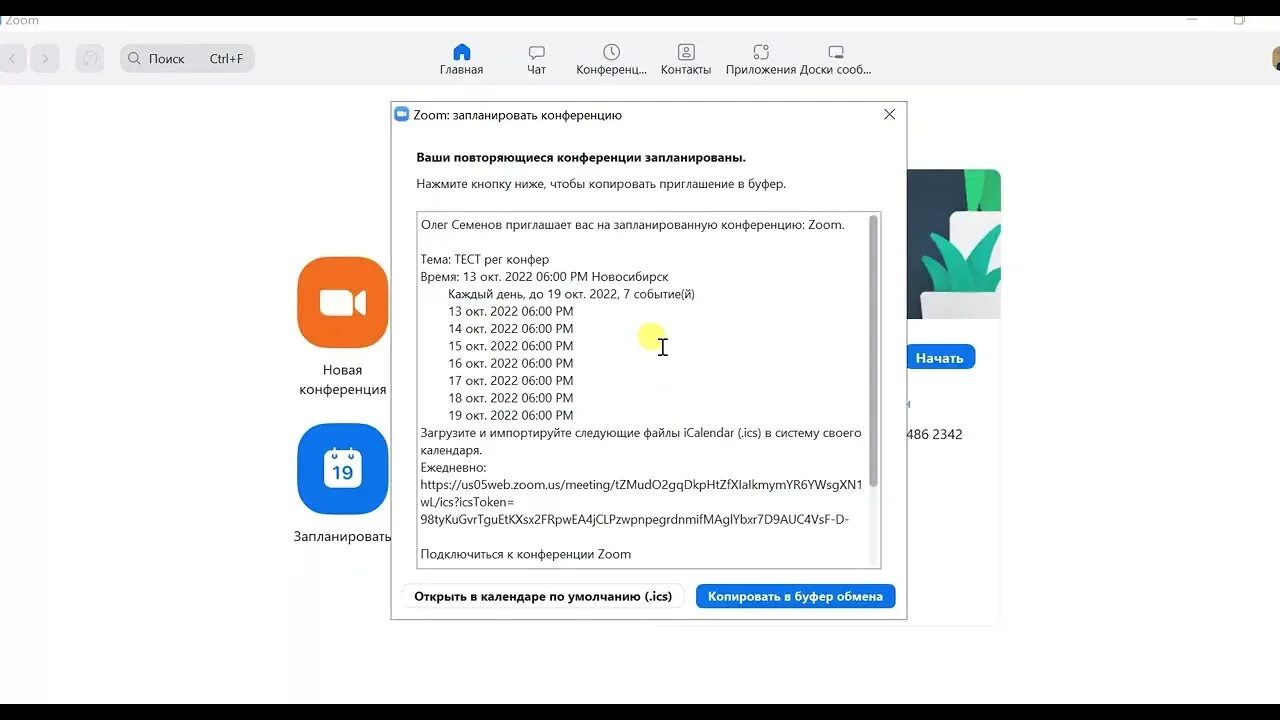Close the Zoom schedule dialog
The image size is (1280, 720).
tap(889, 115)
